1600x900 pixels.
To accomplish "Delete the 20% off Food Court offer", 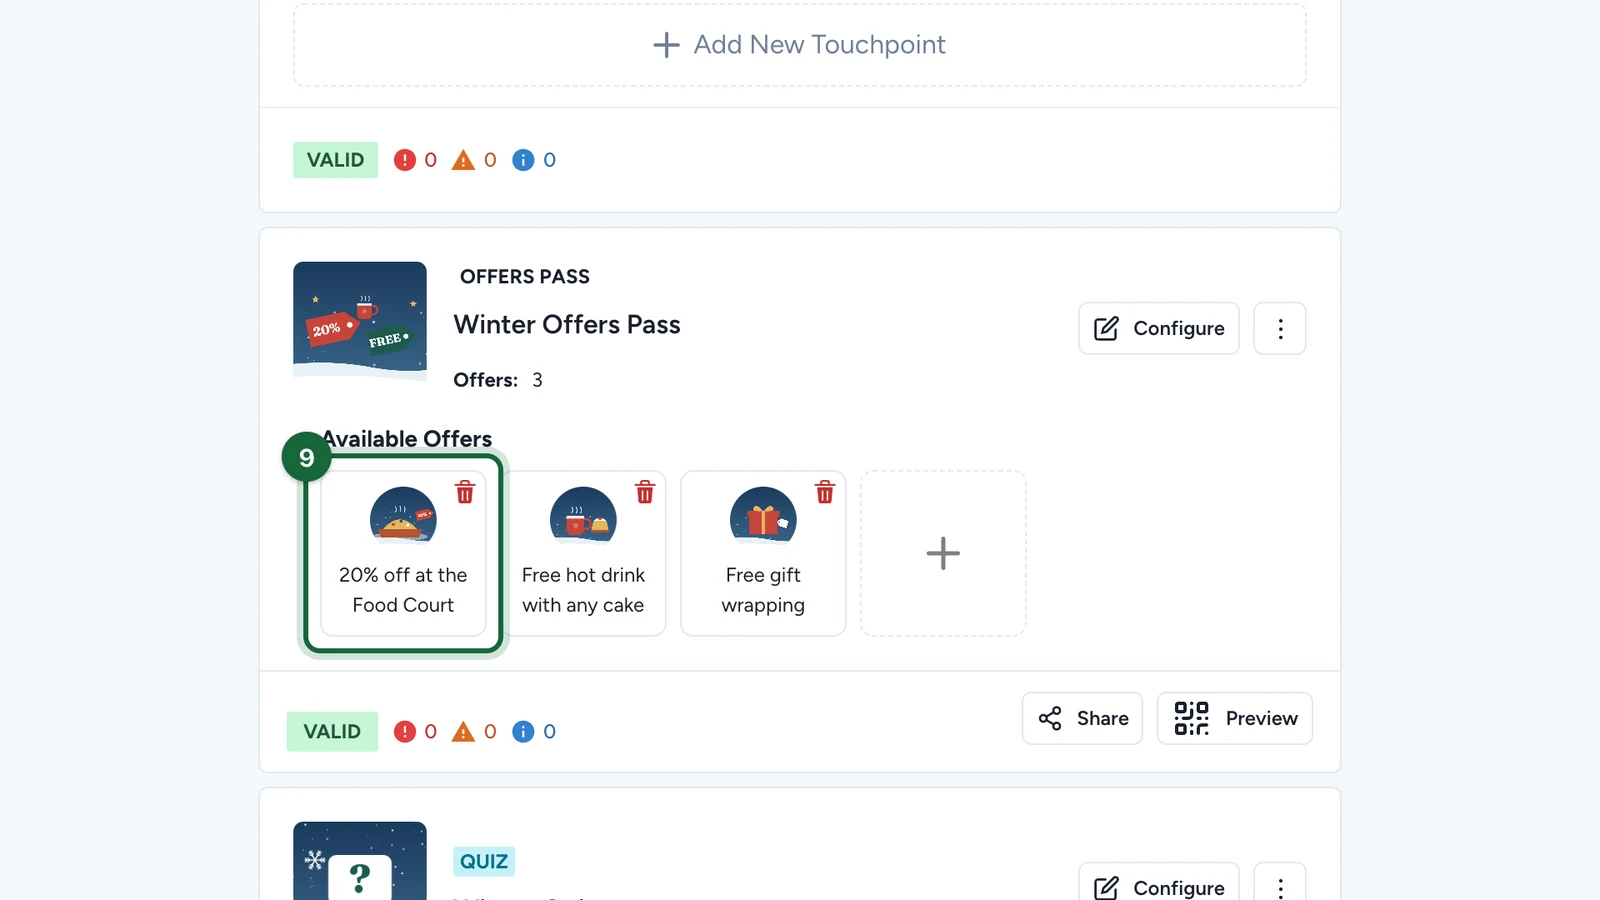I will [465, 492].
